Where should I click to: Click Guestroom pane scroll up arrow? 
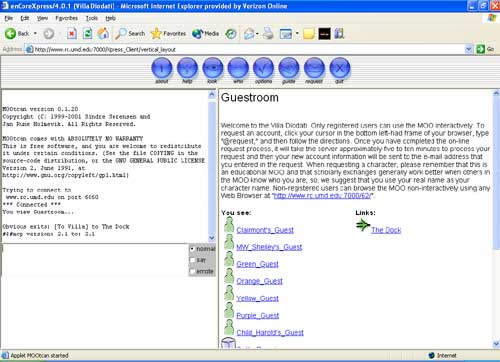(496, 94)
